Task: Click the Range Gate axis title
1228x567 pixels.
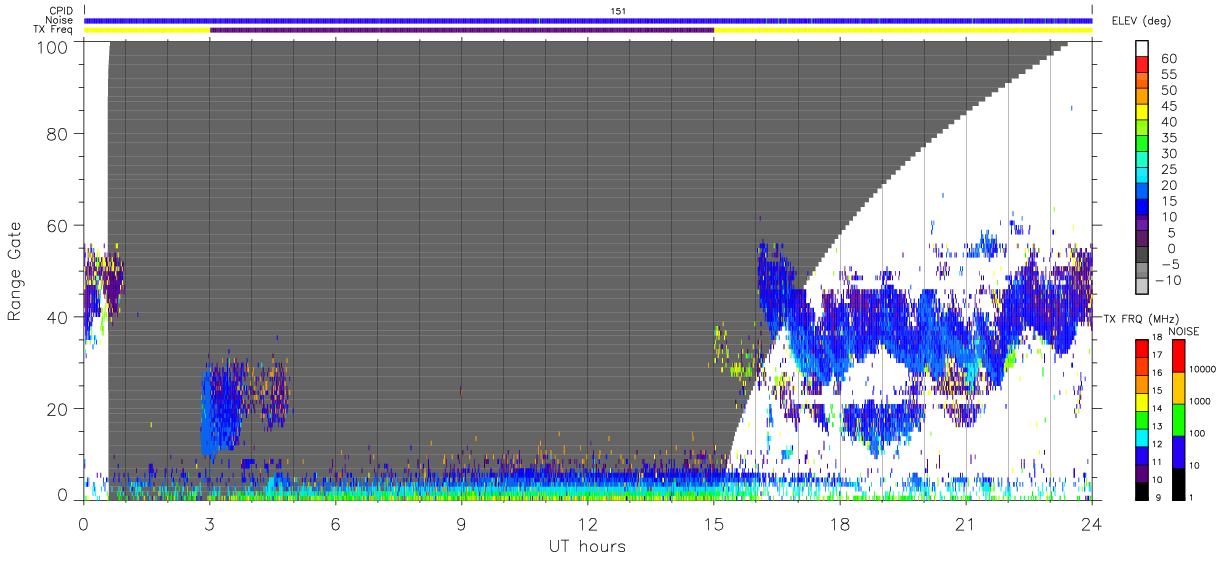Action: click(16, 272)
